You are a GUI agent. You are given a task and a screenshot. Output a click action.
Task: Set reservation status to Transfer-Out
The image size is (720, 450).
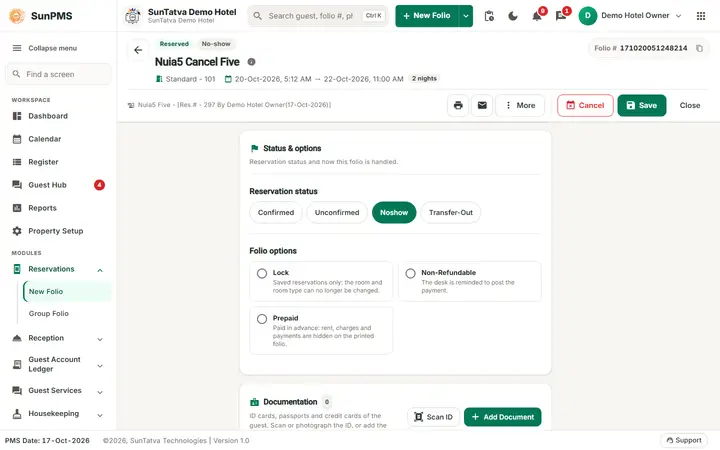[x=450, y=213]
